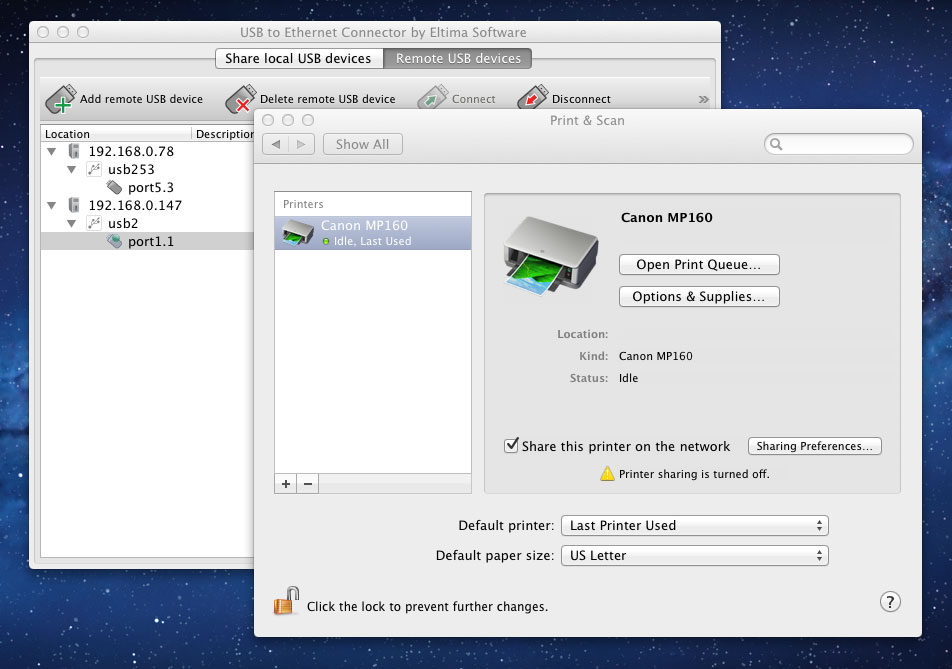952x669 pixels.
Task: Click the Add remote USB device icon
Action: click(x=61, y=99)
